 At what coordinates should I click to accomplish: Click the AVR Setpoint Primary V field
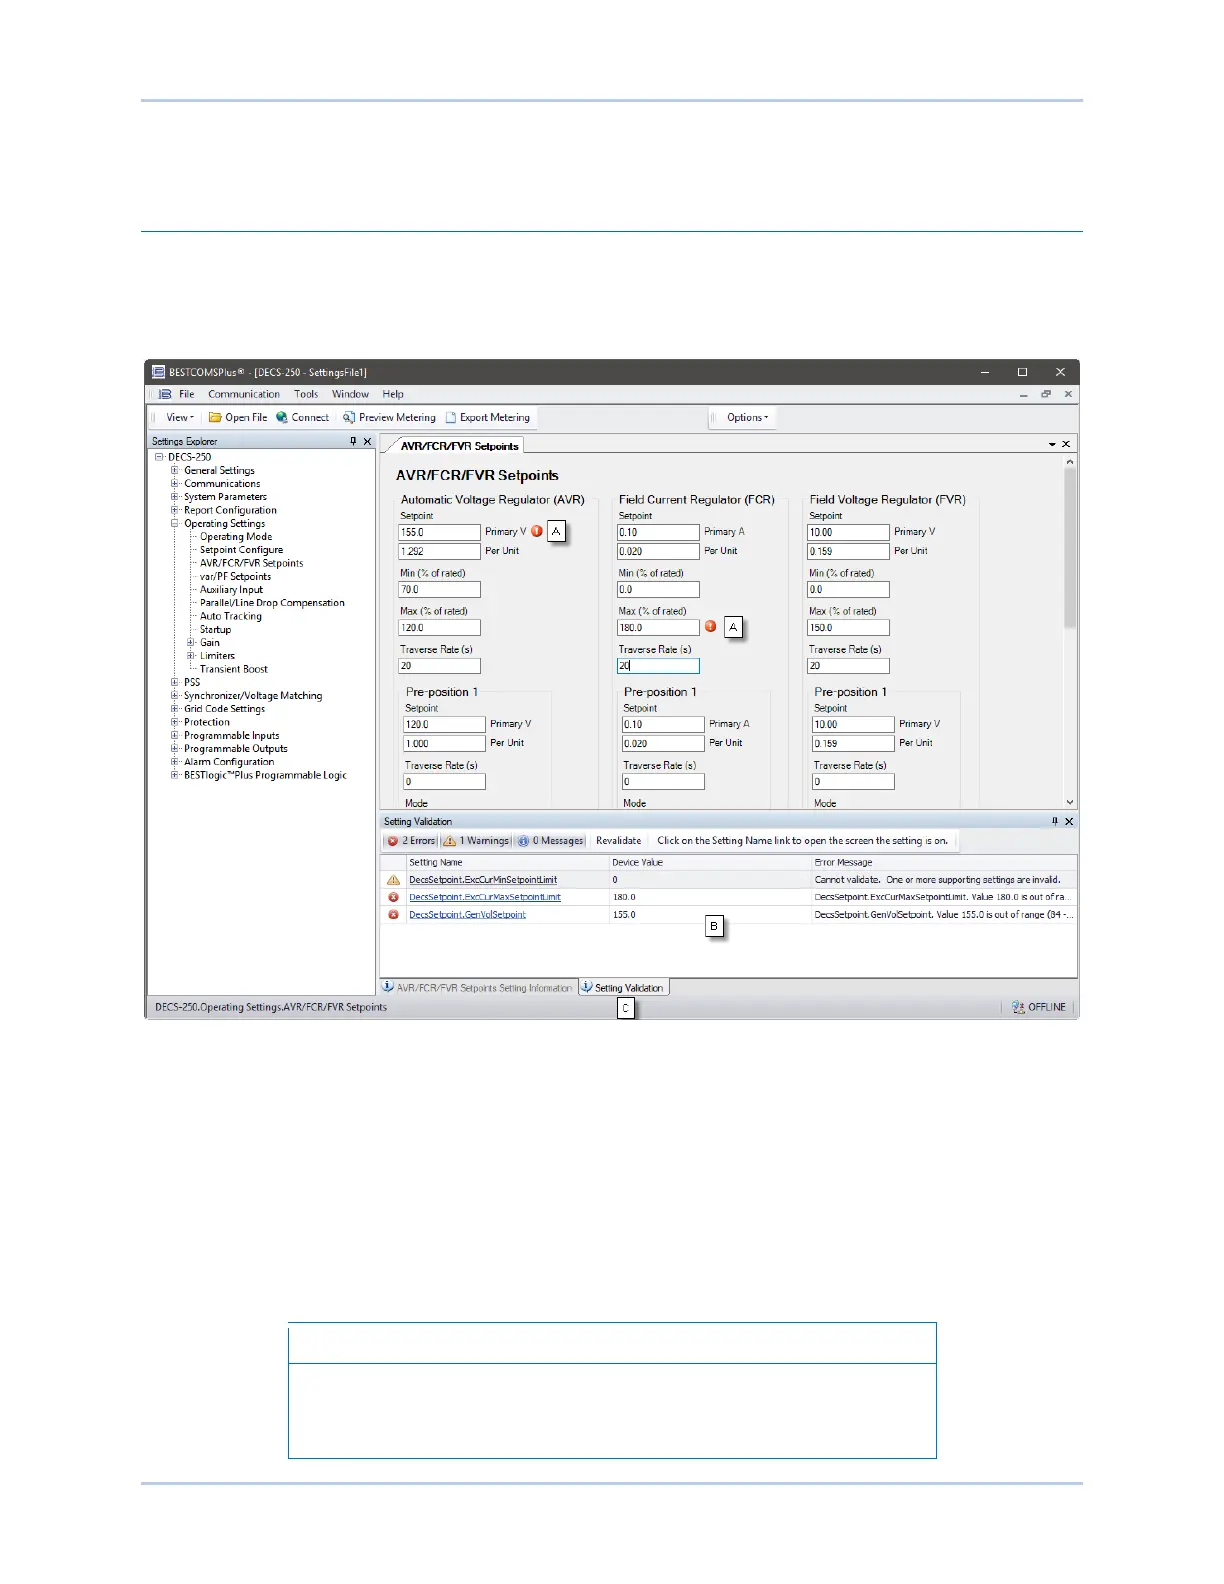coord(439,532)
